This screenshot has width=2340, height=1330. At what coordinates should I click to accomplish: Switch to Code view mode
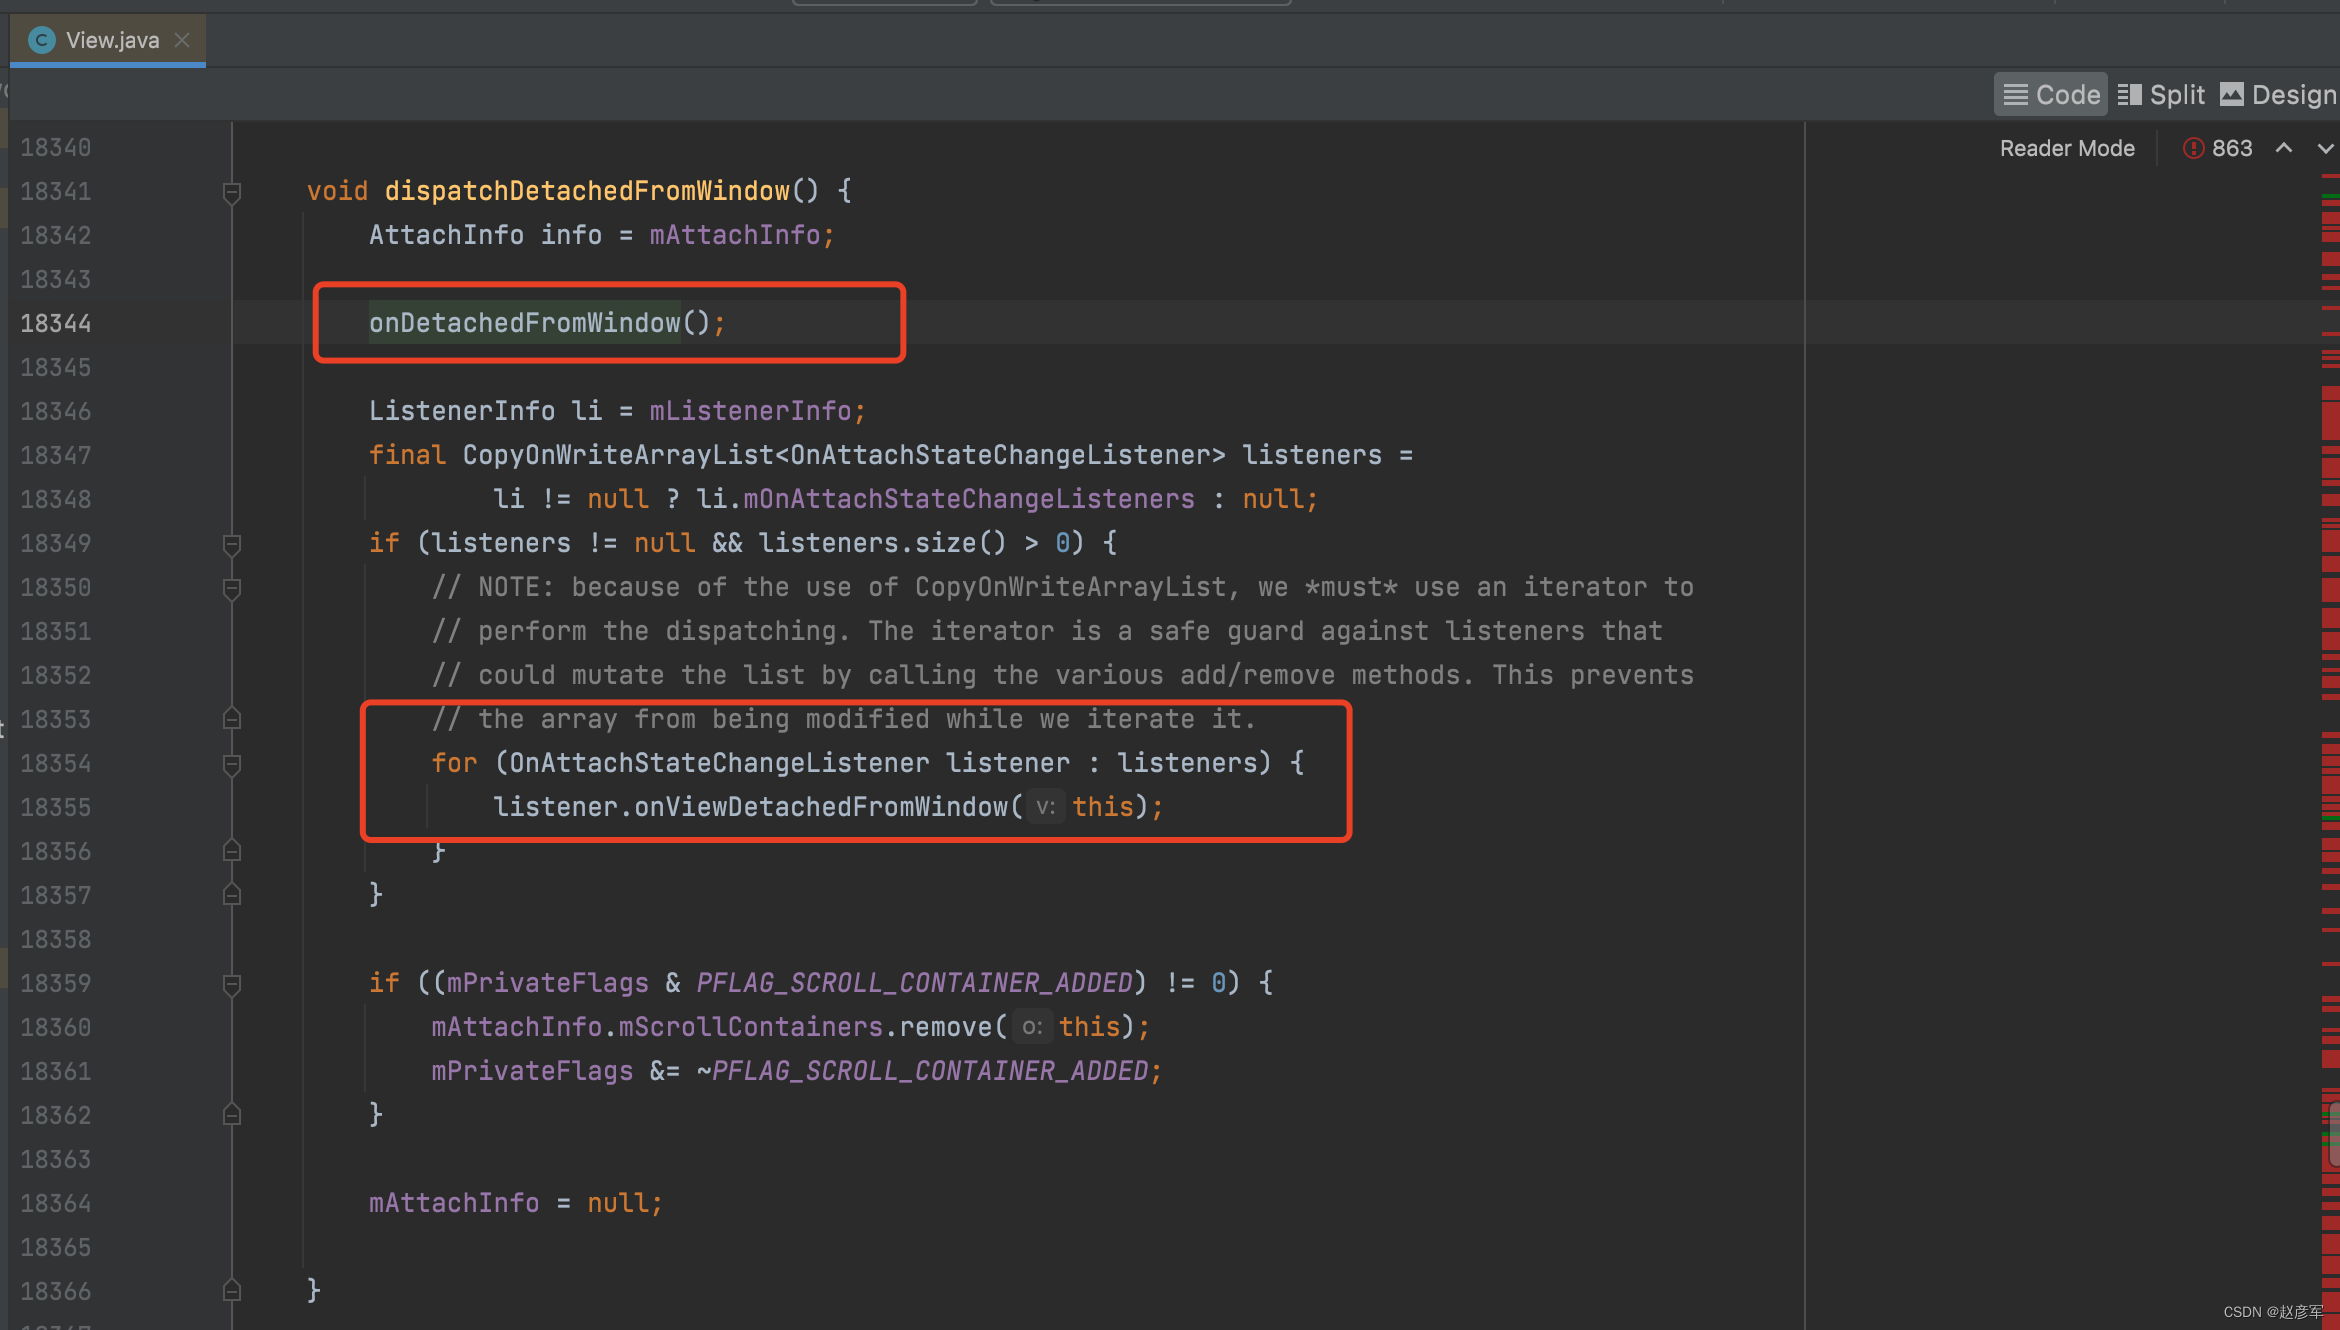[2051, 95]
